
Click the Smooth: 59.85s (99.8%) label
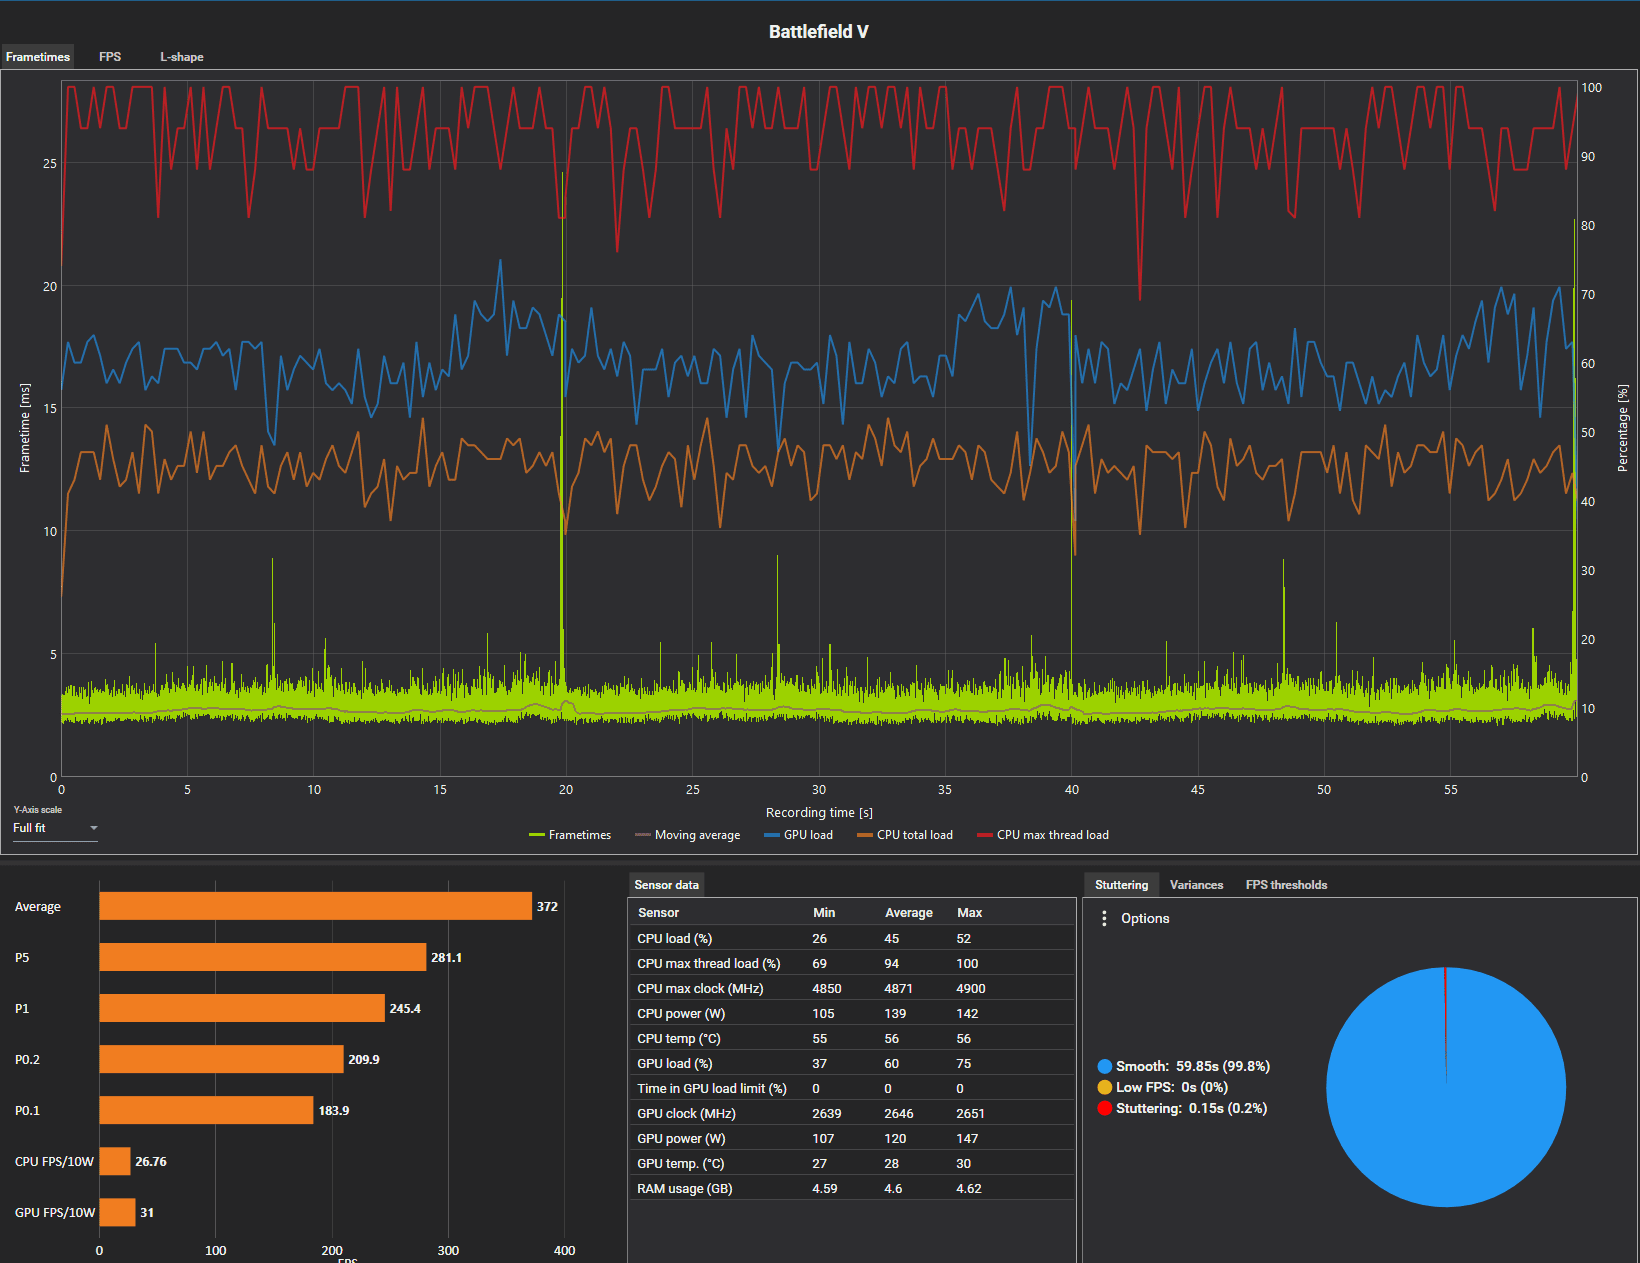1192,1067
